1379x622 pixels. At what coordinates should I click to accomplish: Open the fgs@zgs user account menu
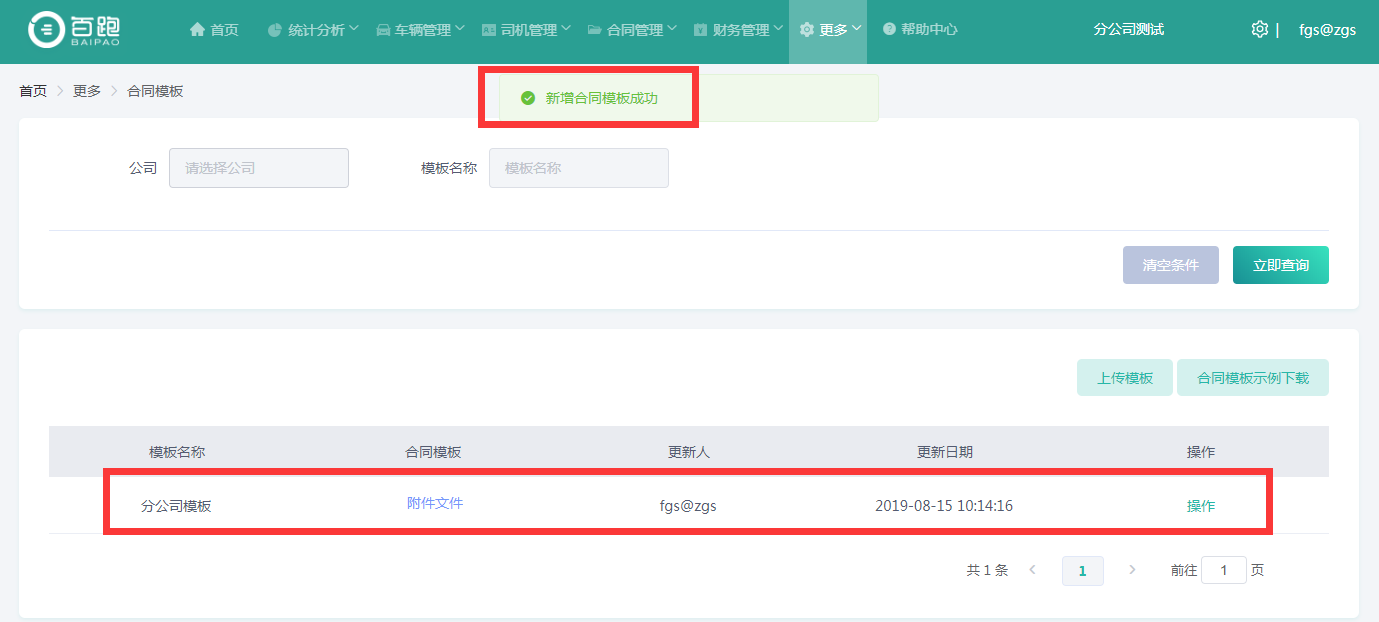click(1327, 30)
